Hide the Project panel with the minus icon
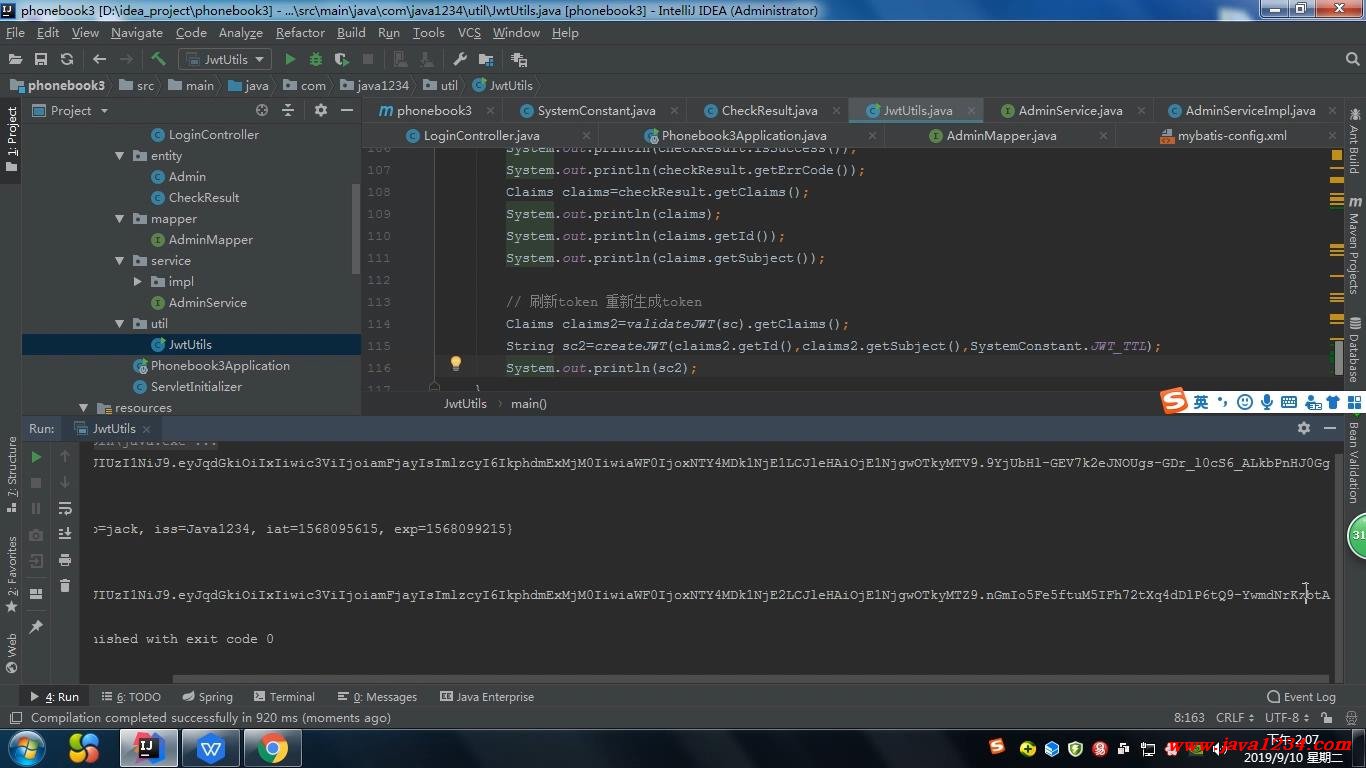This screenshot has height=768, width=1366. [x=347, y=110]
